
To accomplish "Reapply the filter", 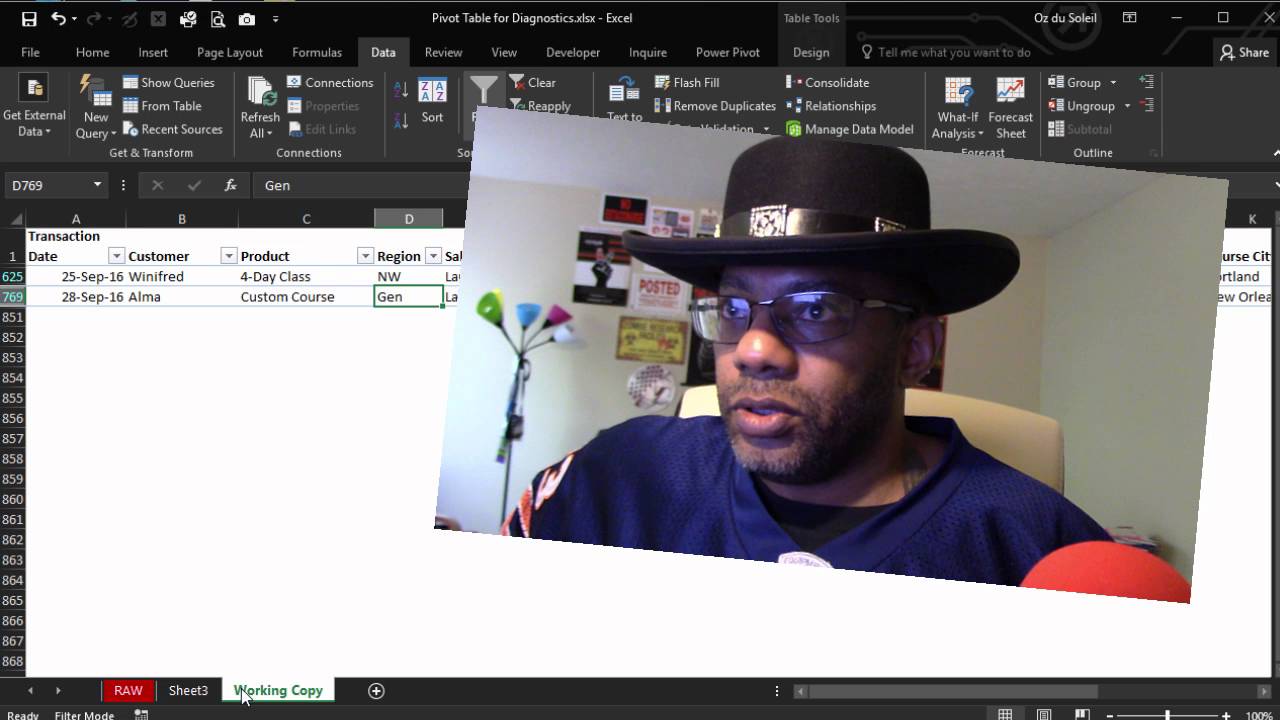I will pos(540,105).
